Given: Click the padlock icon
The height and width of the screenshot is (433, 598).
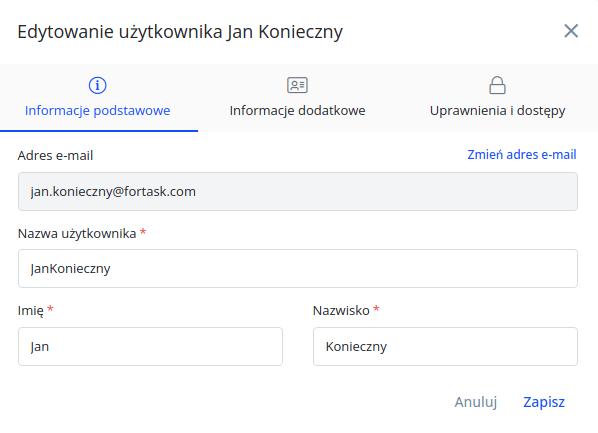Looking at the screenshot, I should pos(497,85).
